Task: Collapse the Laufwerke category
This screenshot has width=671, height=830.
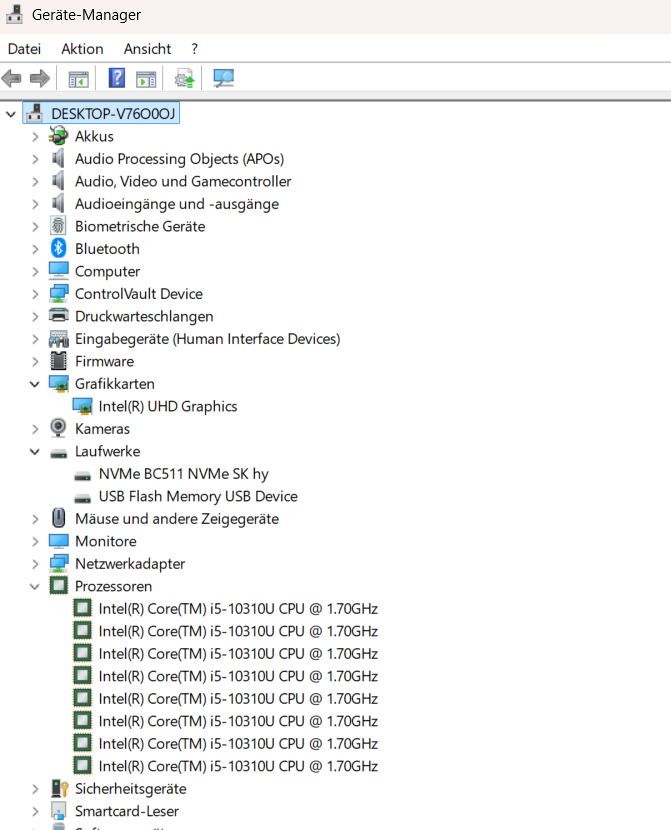Action: [x=35, y=452]
